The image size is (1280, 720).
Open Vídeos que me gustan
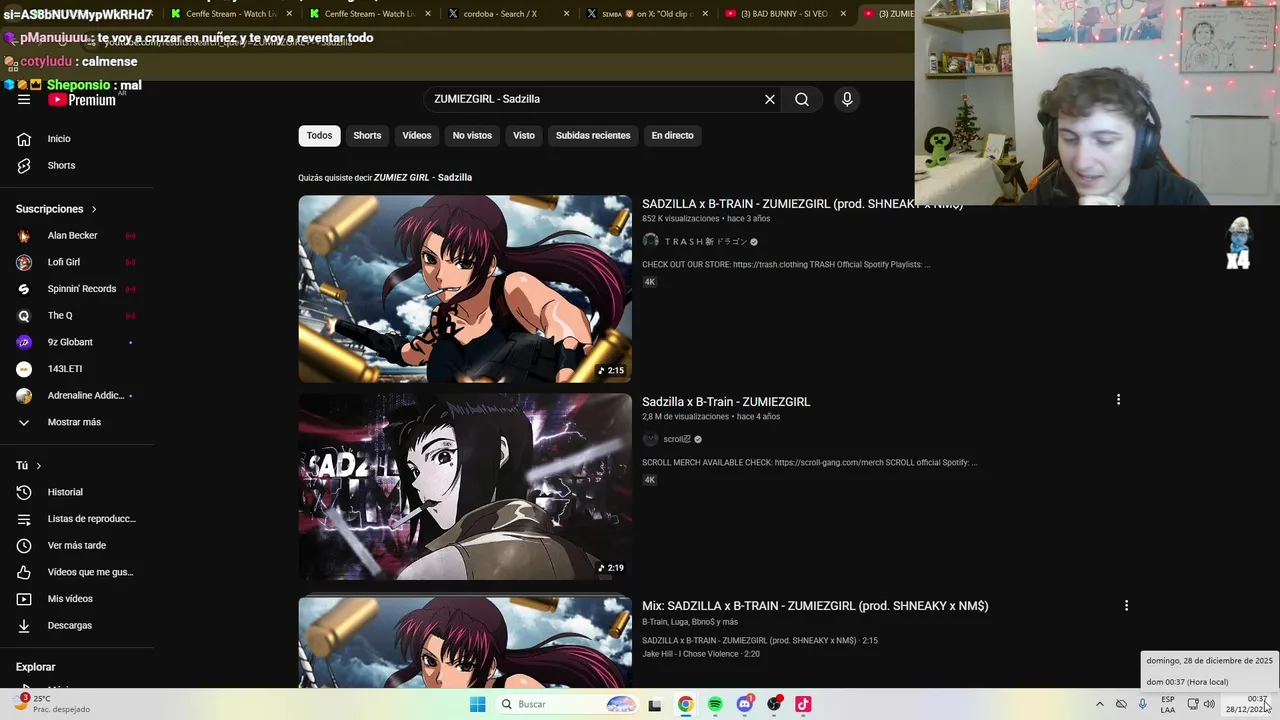click(76, 572)
